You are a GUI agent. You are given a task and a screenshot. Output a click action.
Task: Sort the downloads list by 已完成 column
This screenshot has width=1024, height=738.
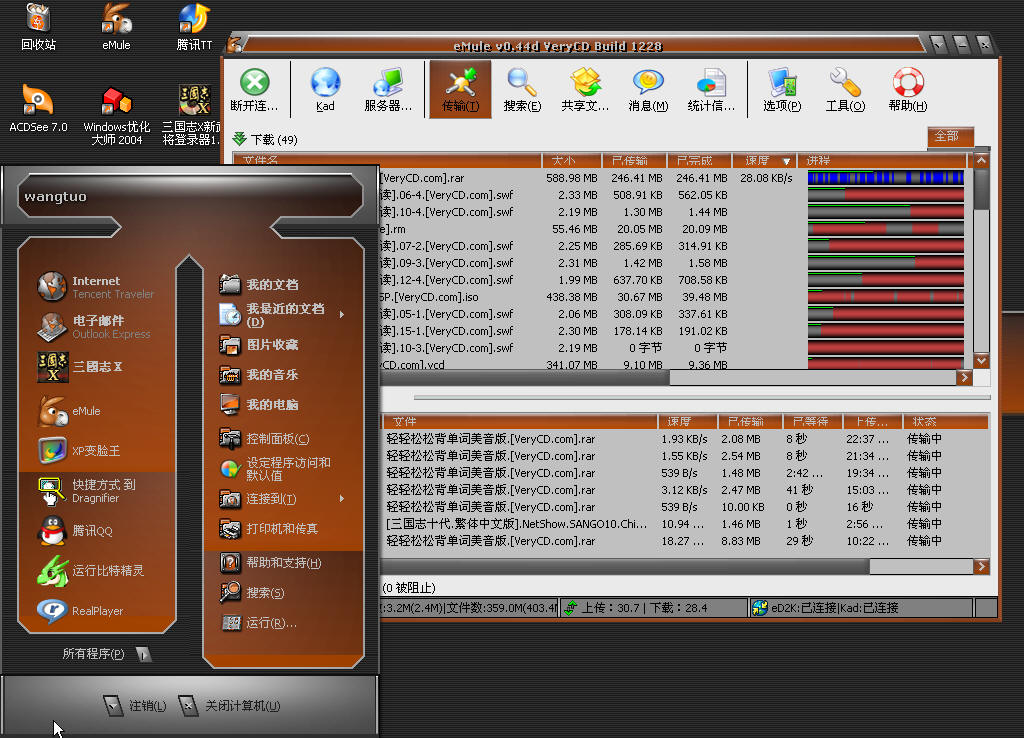coord(699,161)
